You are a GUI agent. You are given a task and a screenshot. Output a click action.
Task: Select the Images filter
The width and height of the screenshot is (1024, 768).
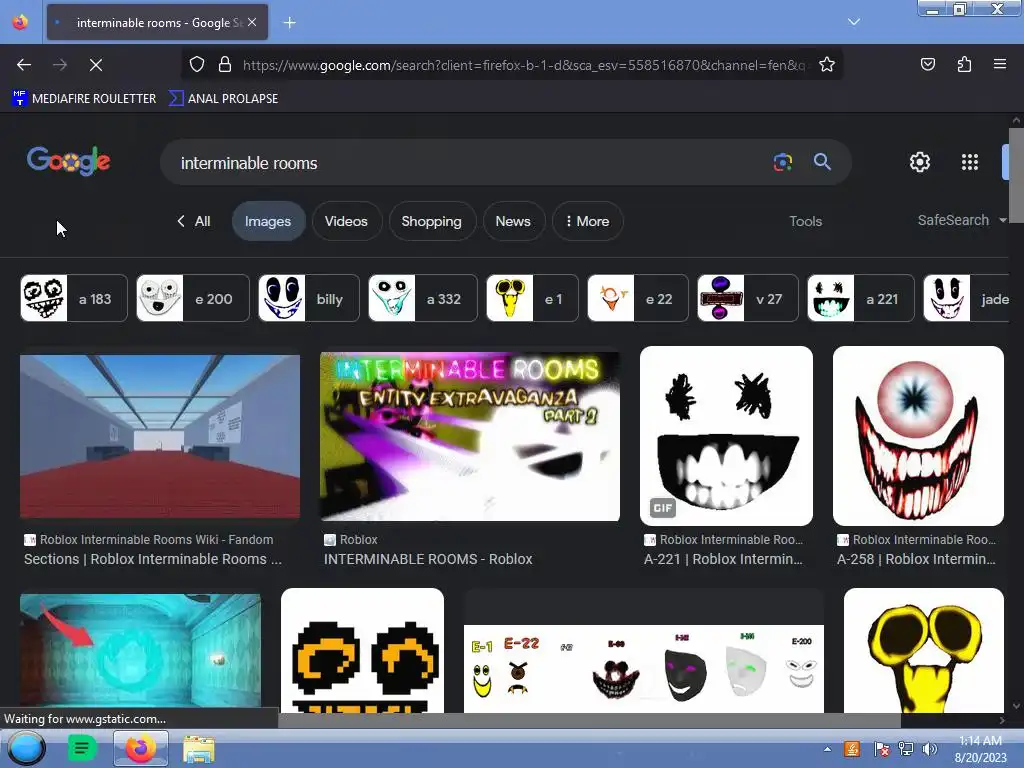point(268,221)
